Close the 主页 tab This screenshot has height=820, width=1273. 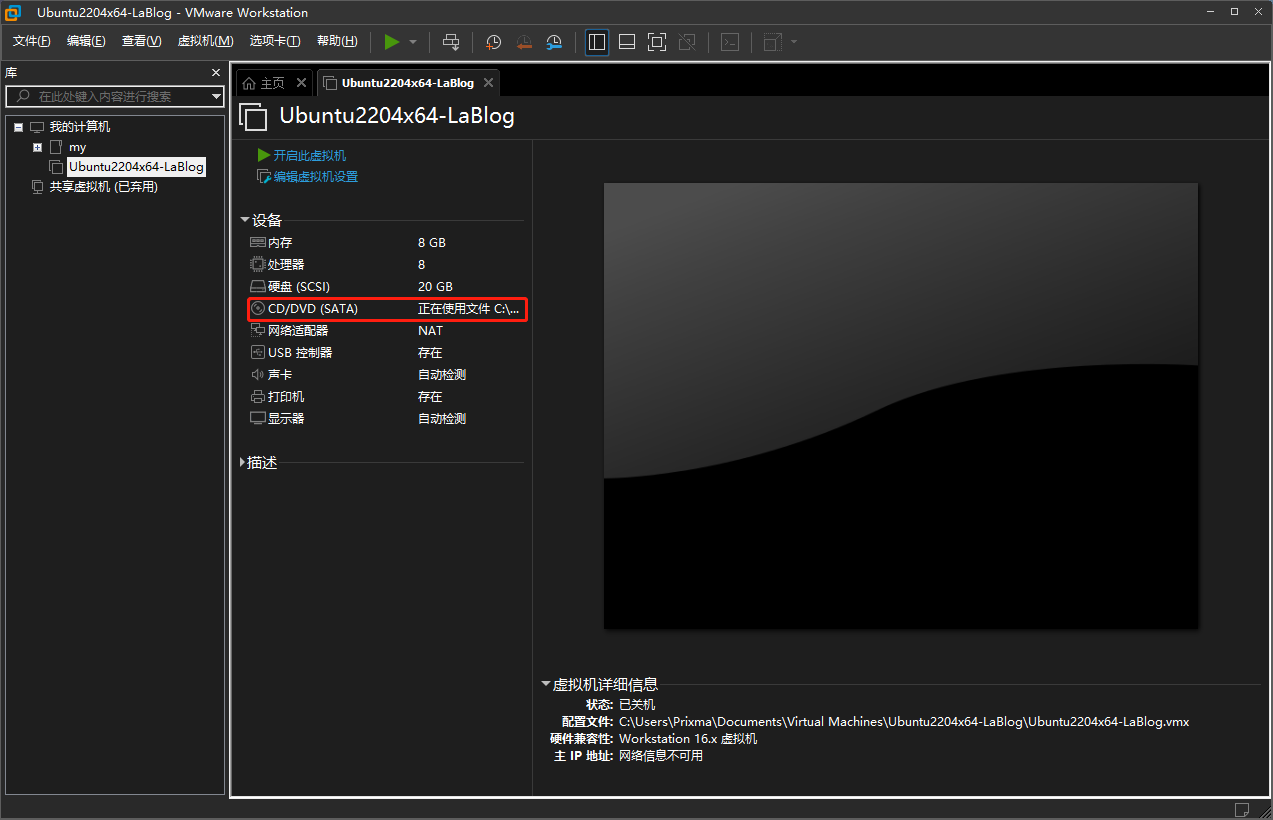coord(301,83)
